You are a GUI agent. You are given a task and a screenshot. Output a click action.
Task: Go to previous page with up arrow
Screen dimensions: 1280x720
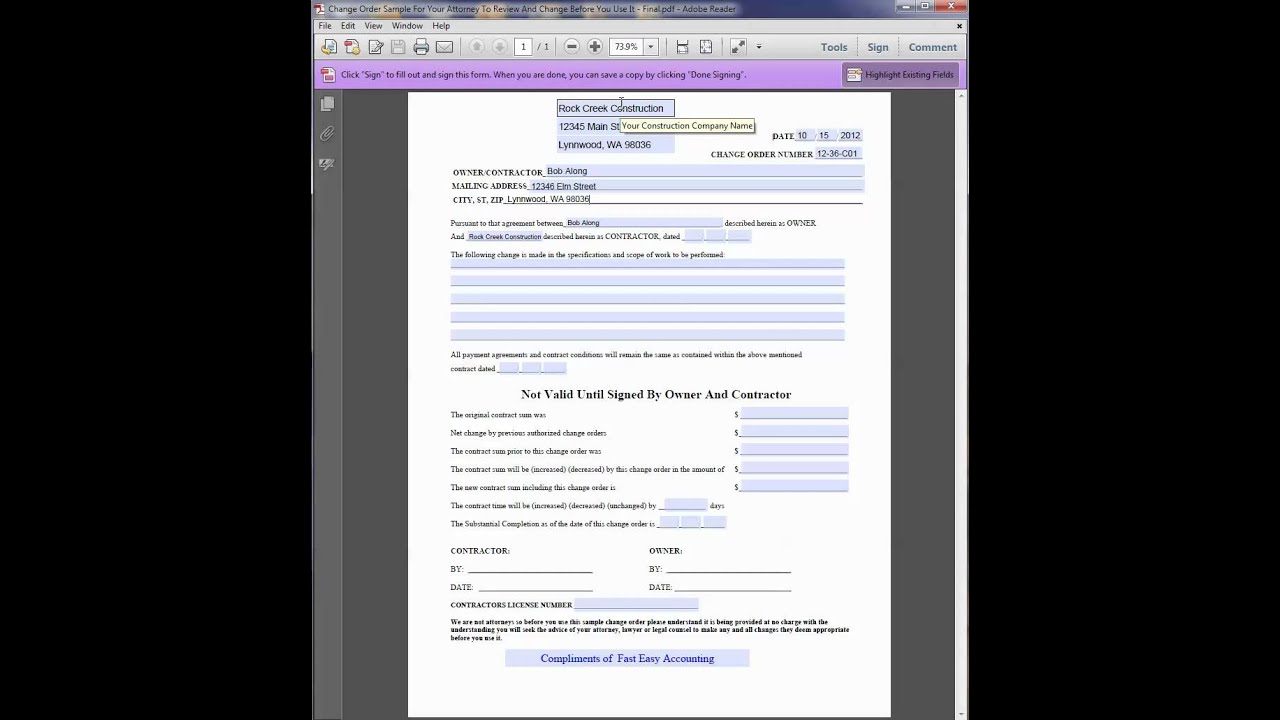(x=476, y=47)
